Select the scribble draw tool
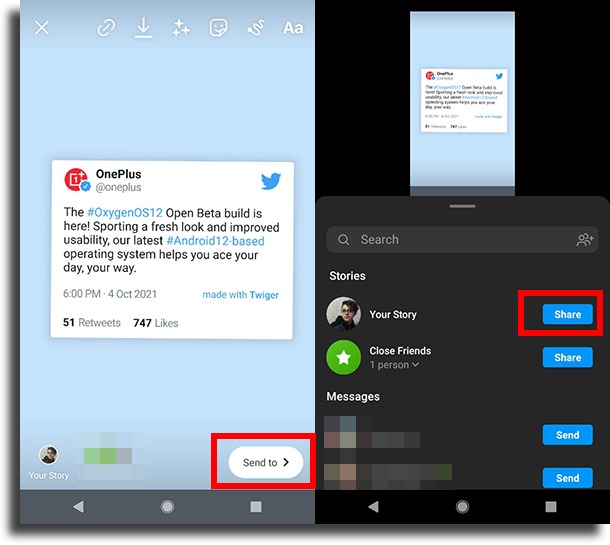610x545 pixels. (256, 28)
